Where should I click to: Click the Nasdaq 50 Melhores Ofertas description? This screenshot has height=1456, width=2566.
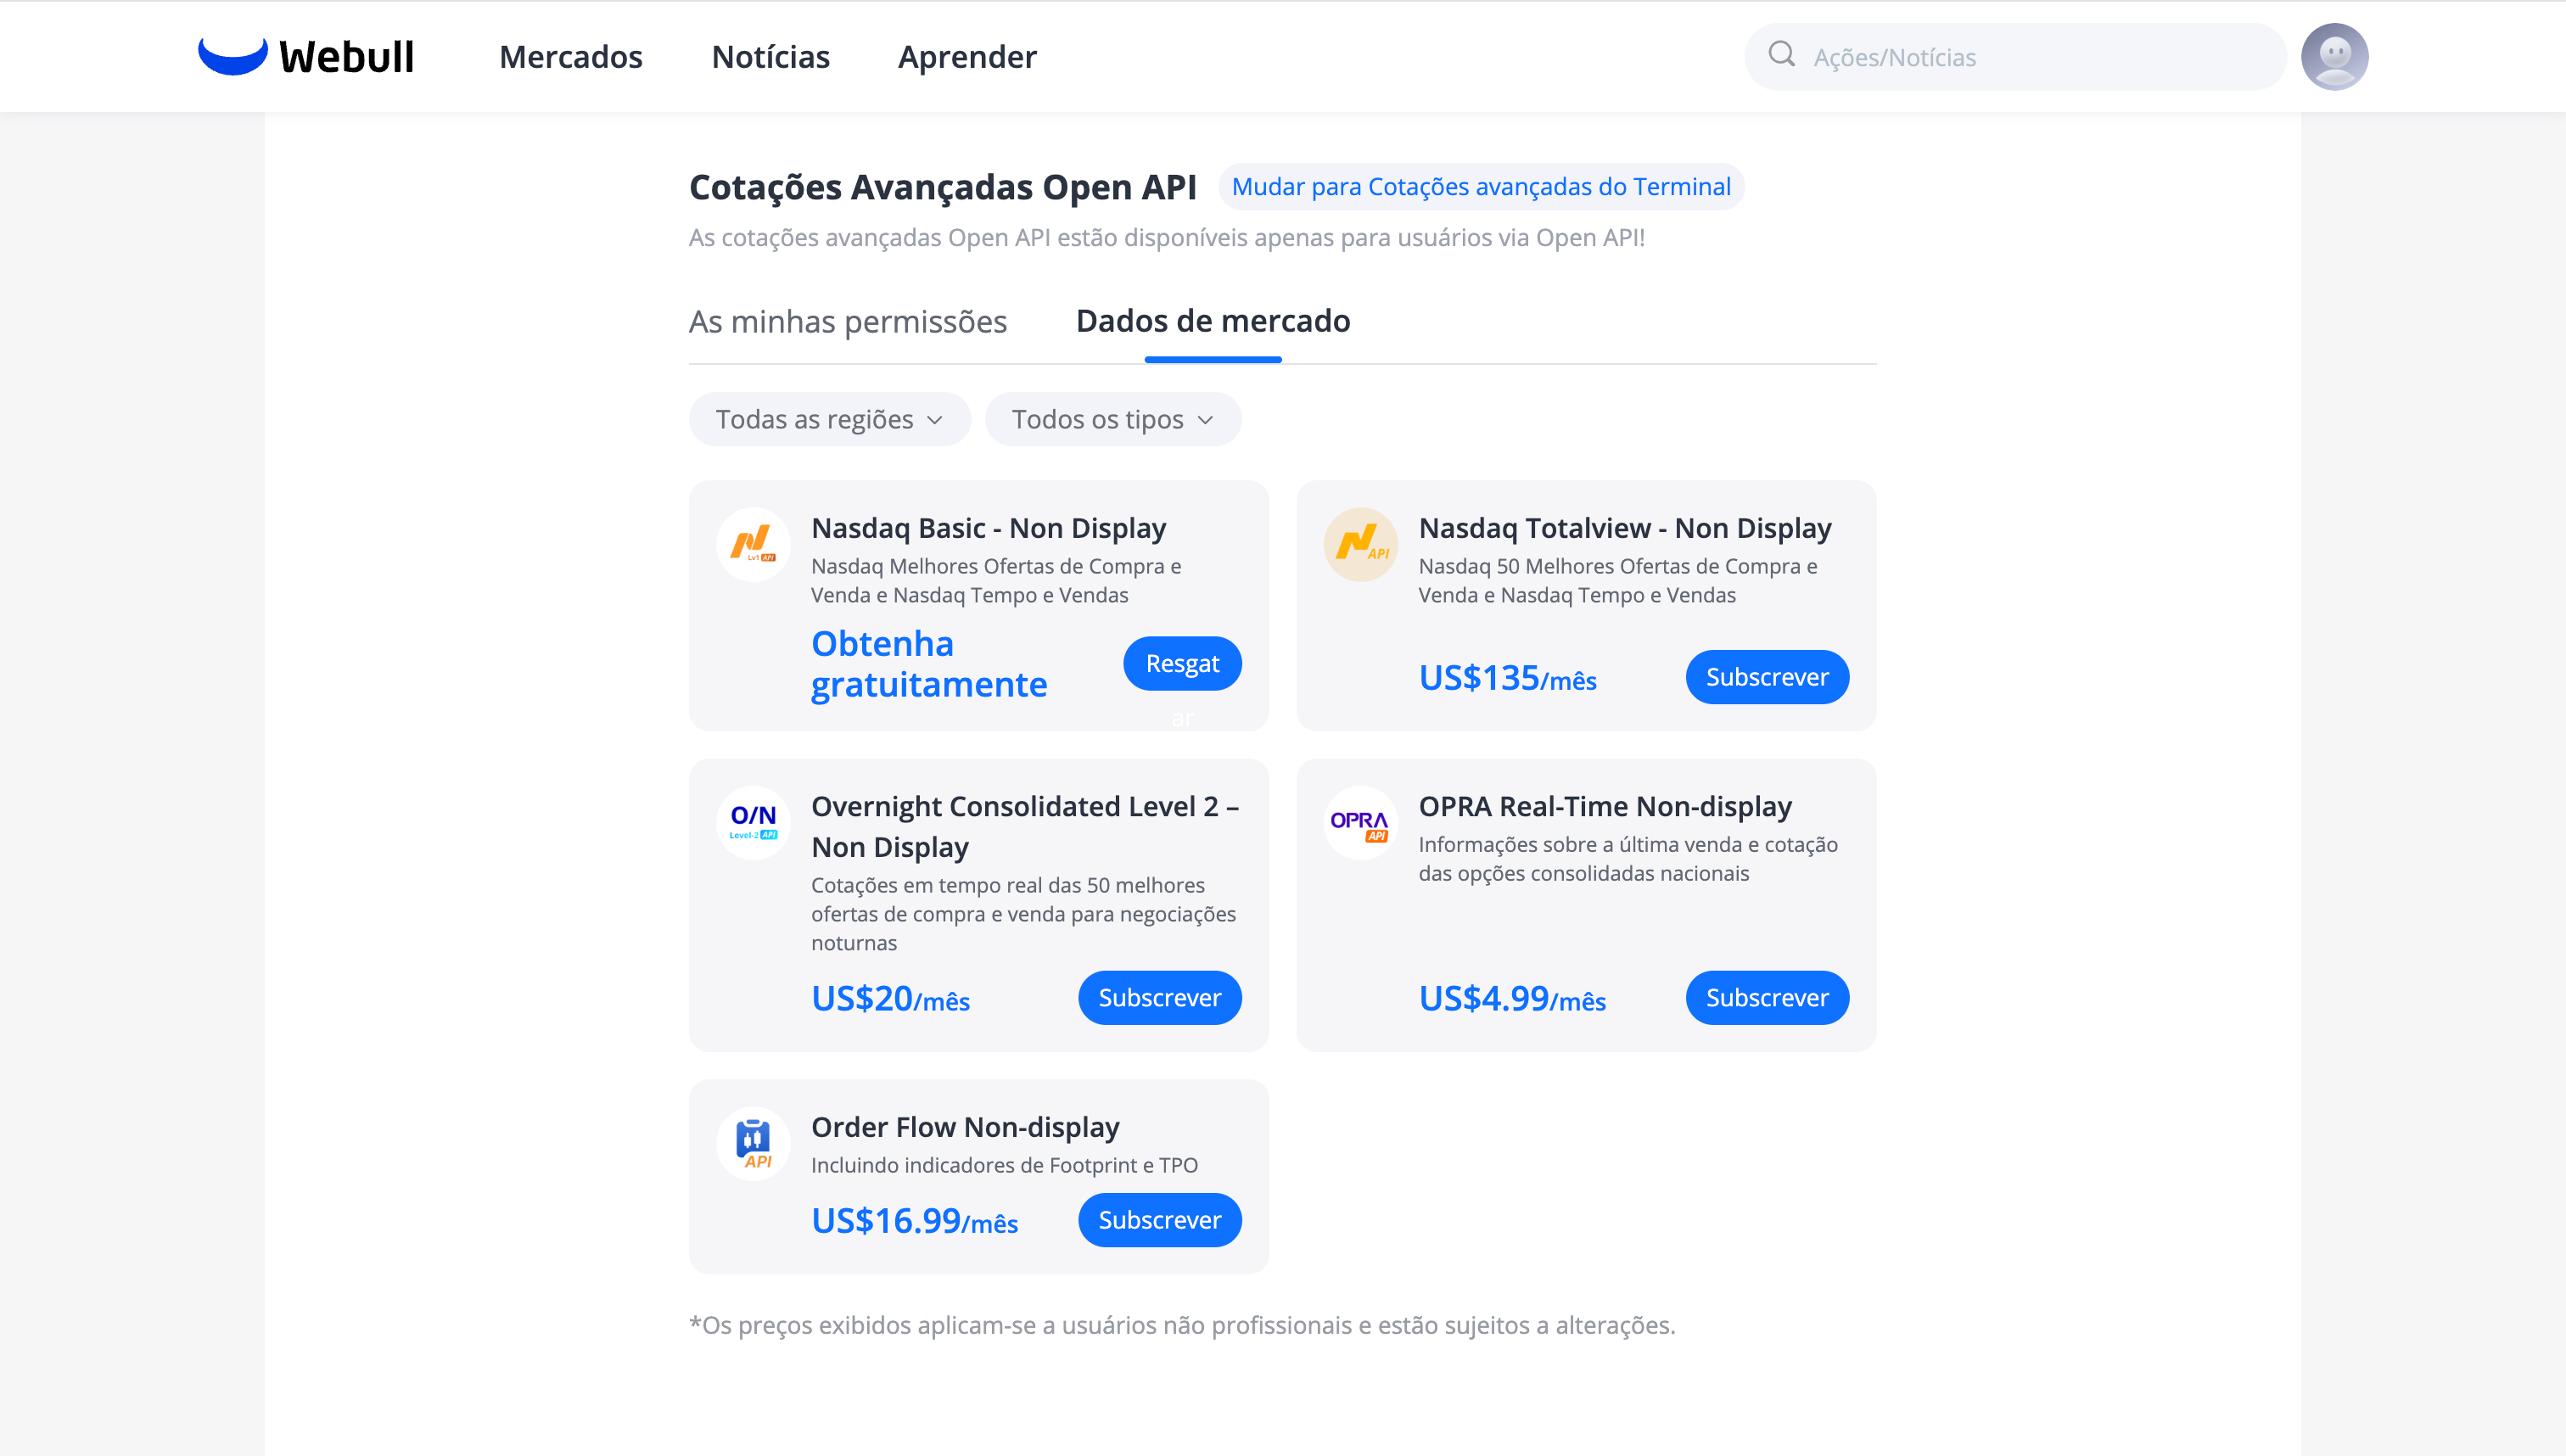point(1618,580)
